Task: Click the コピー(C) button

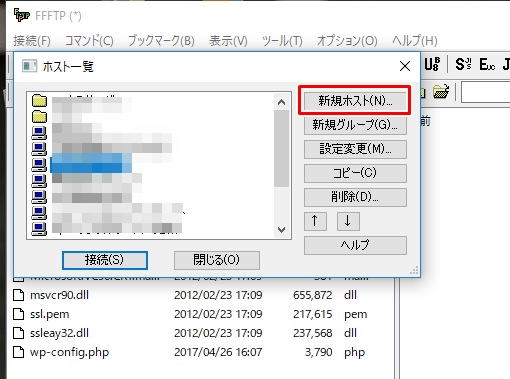Action: tap(355, 173)
